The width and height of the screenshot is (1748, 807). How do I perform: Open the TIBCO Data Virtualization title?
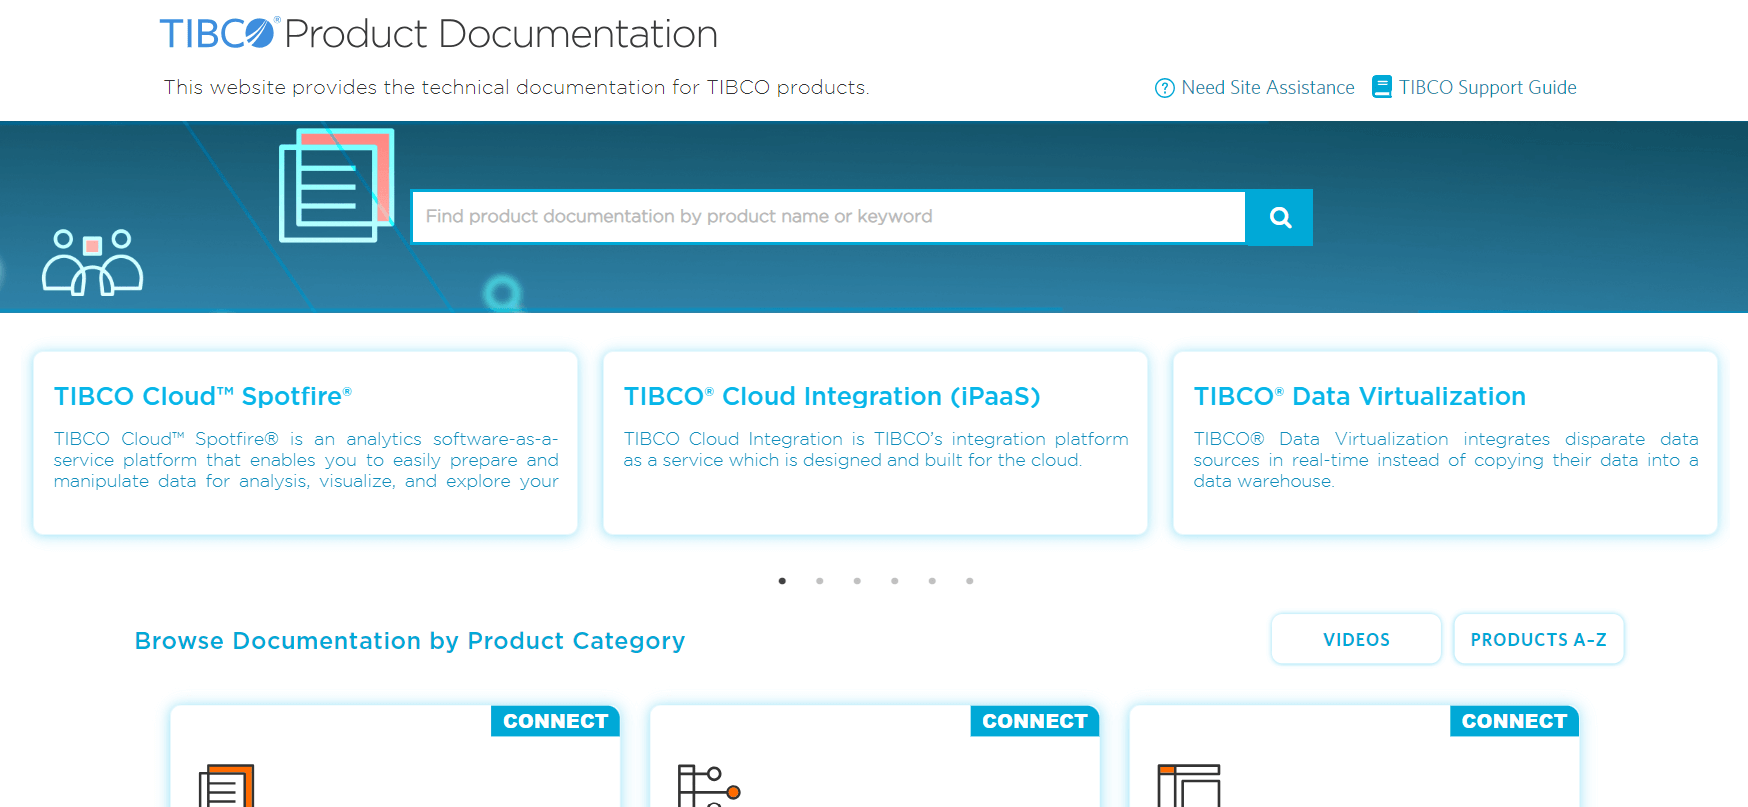[x=1360, y=396]
